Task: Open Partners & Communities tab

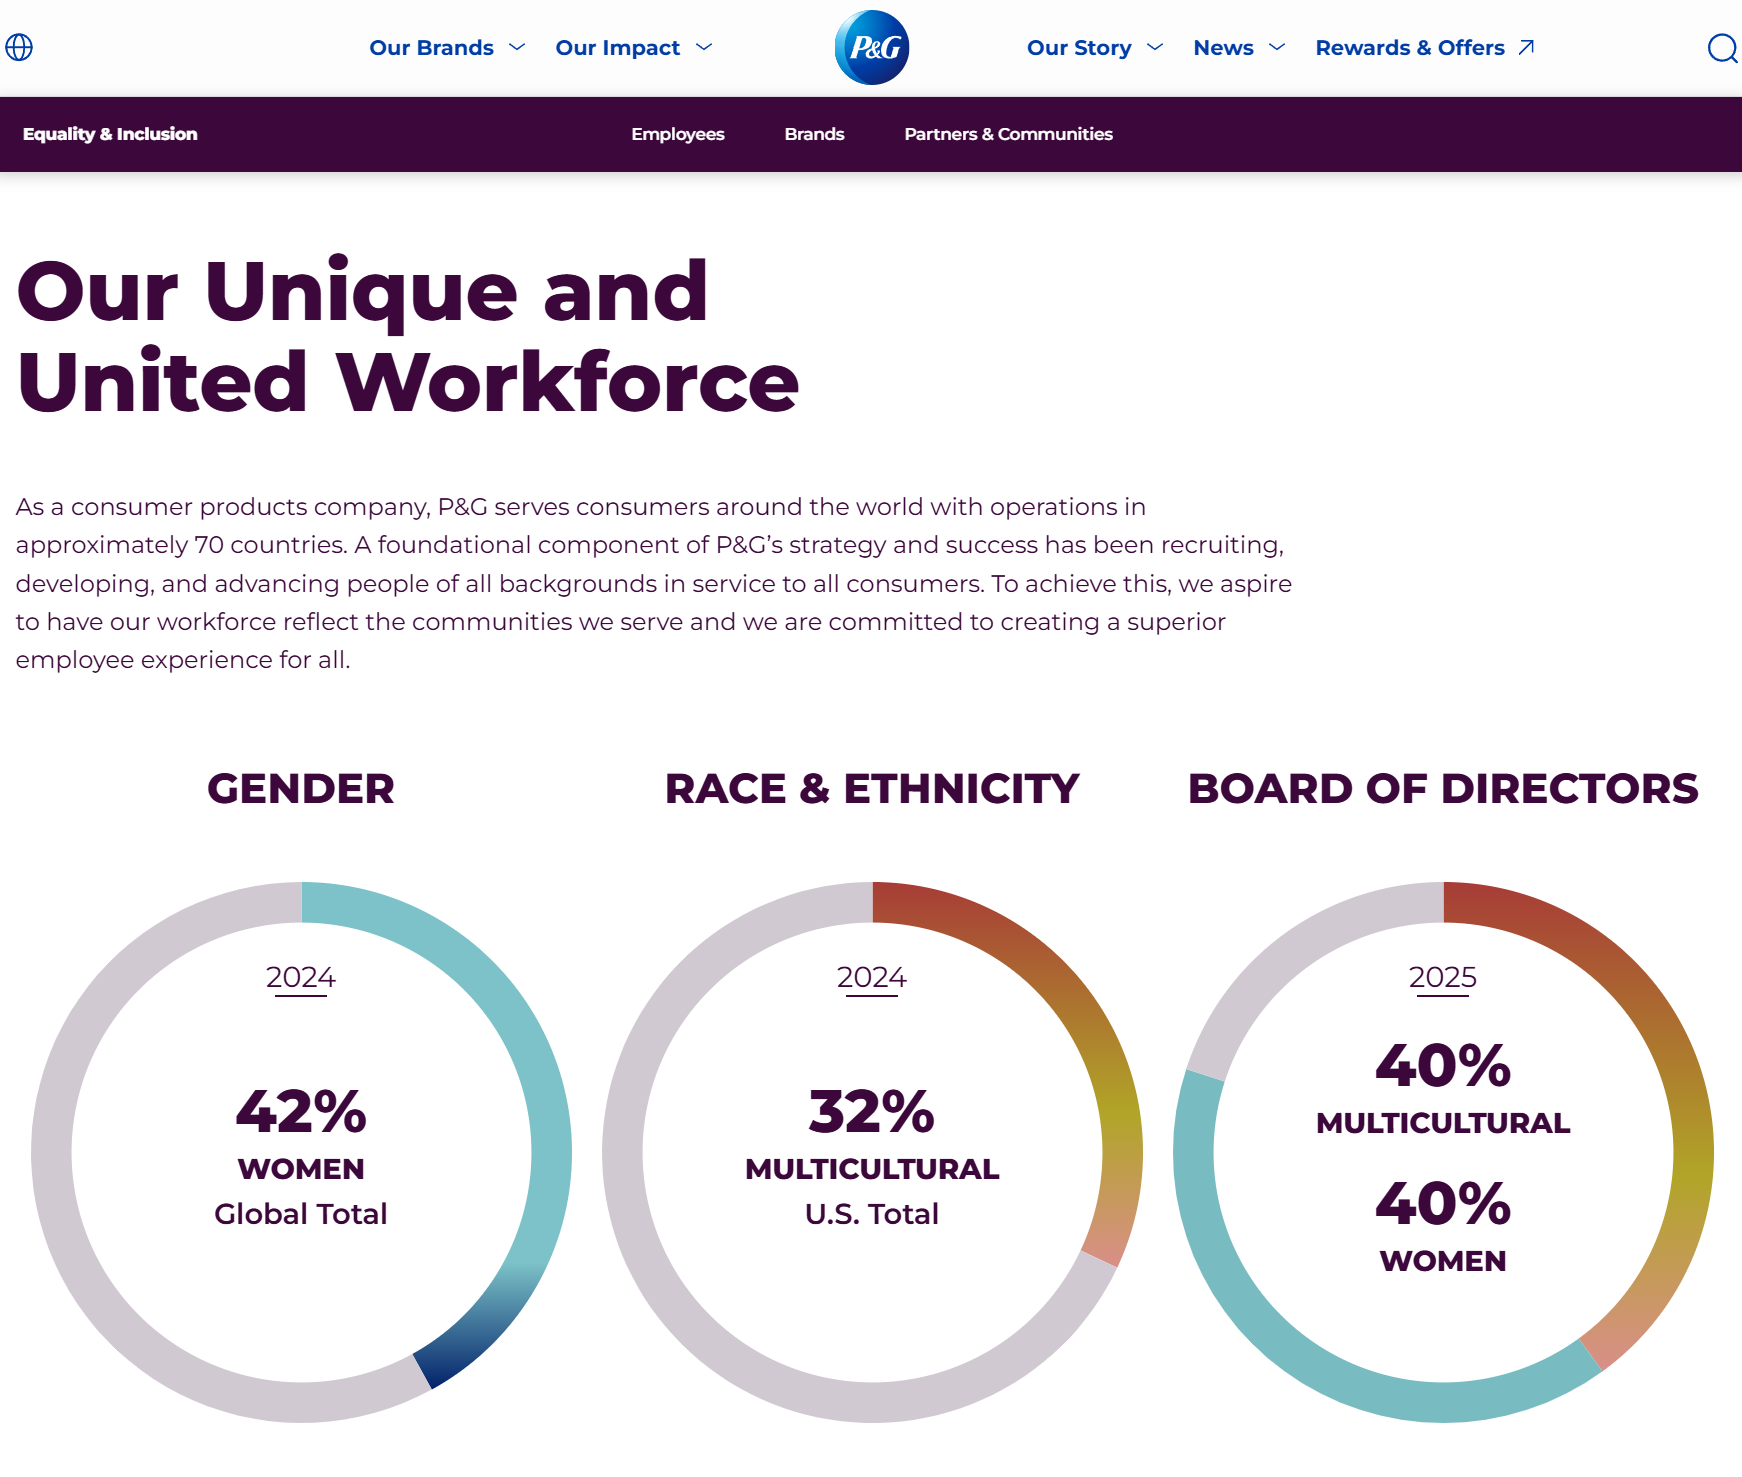Action: [1008, 134]
